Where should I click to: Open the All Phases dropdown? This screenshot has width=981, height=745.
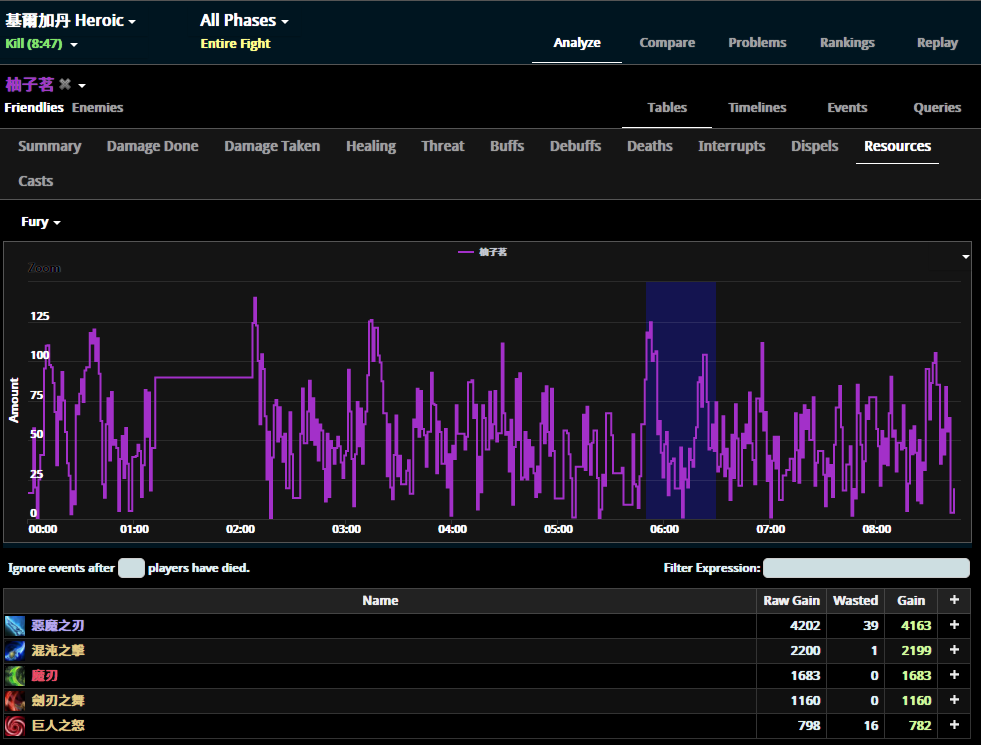click(244, 21)
